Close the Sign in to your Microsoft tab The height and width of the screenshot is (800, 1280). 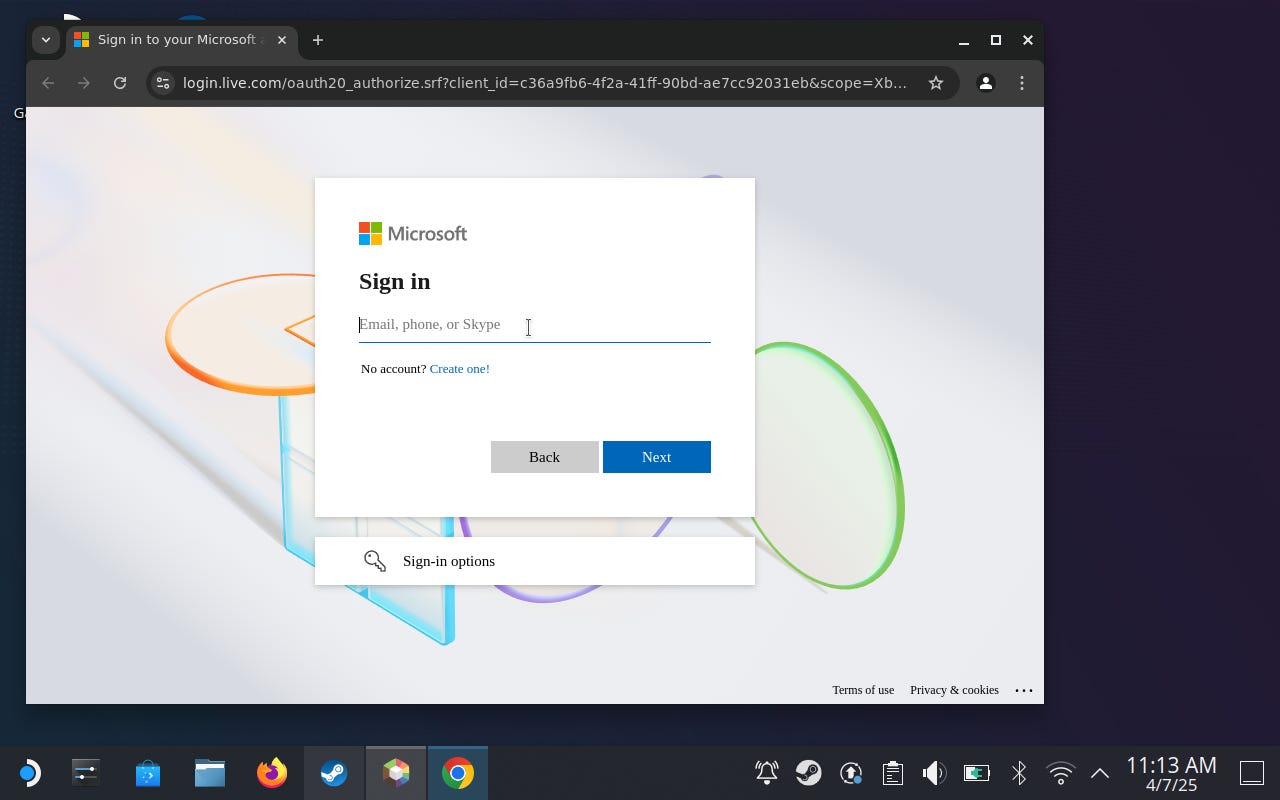[282, 40]
